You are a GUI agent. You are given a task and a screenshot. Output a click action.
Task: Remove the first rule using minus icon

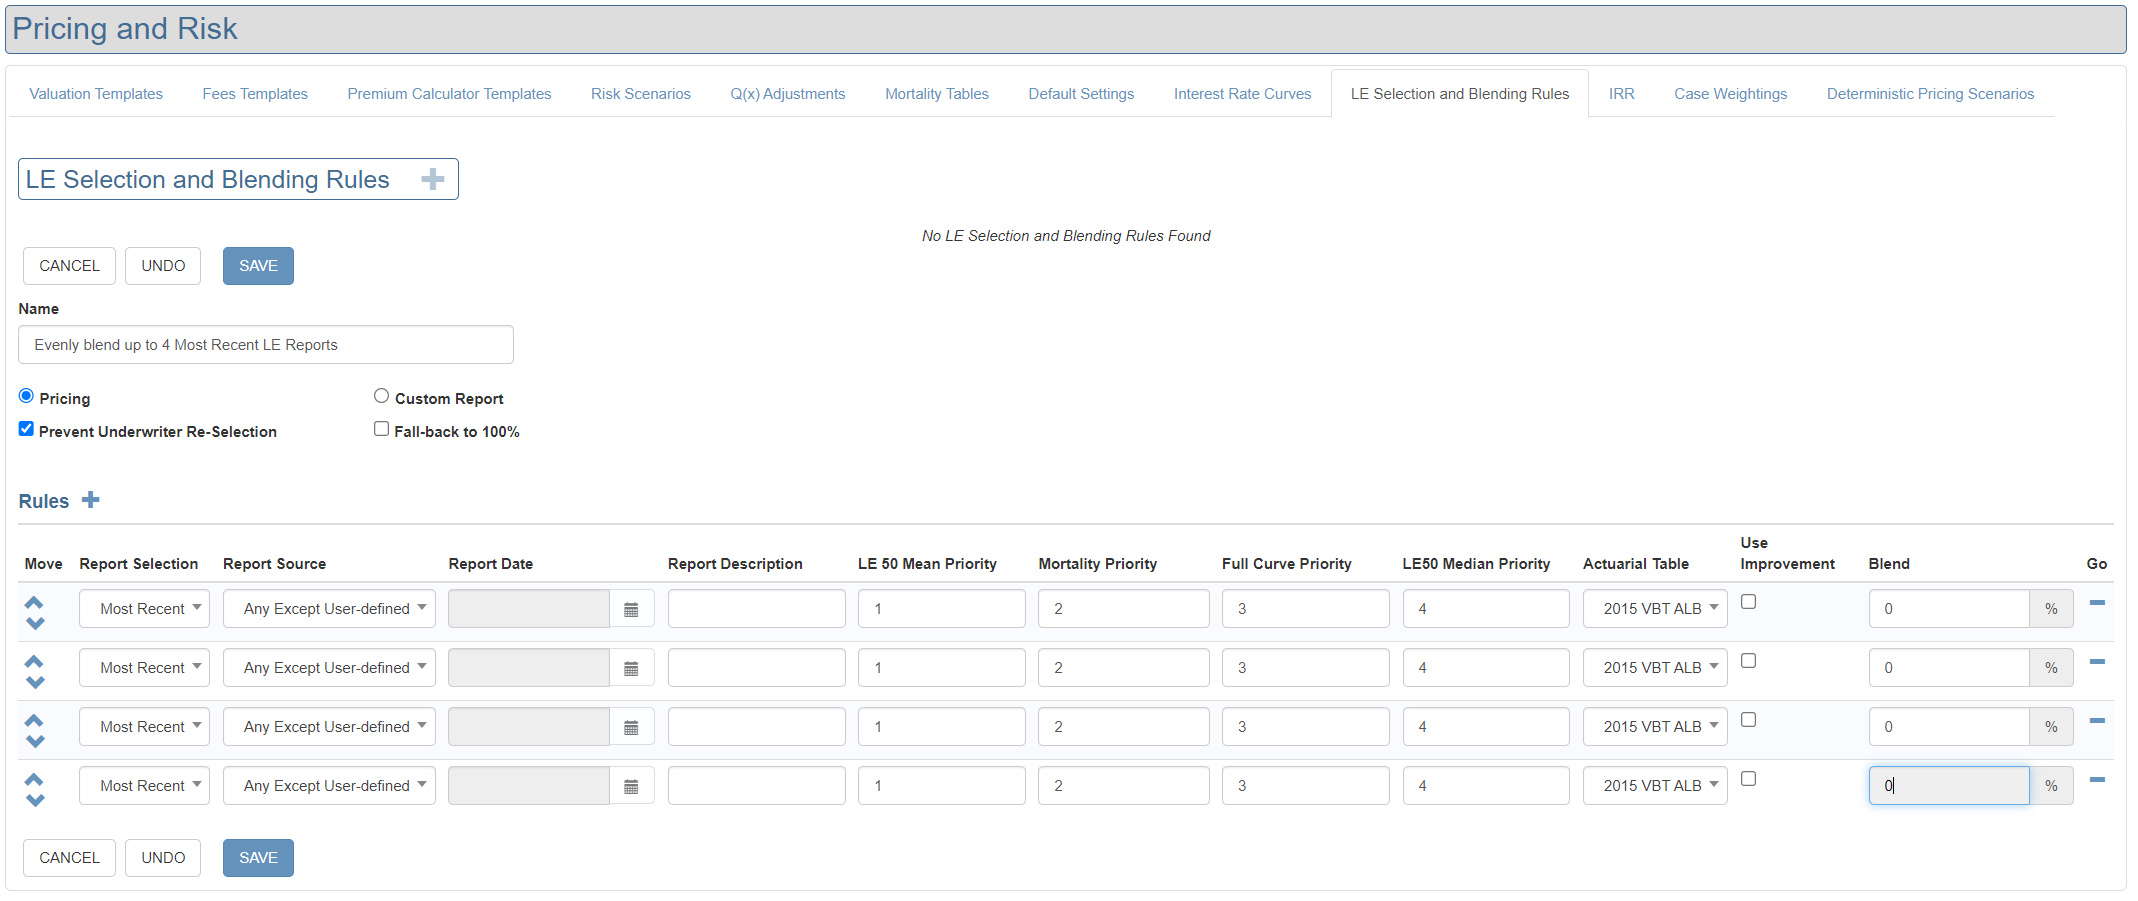2097,603
